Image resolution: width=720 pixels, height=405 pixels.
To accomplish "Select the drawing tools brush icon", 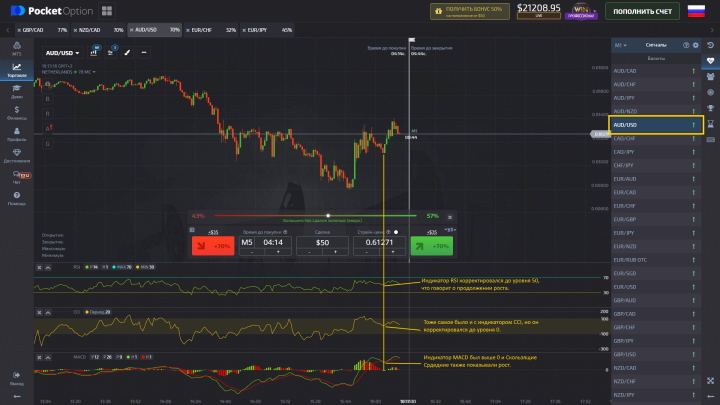I will click(x=126, y=51).
